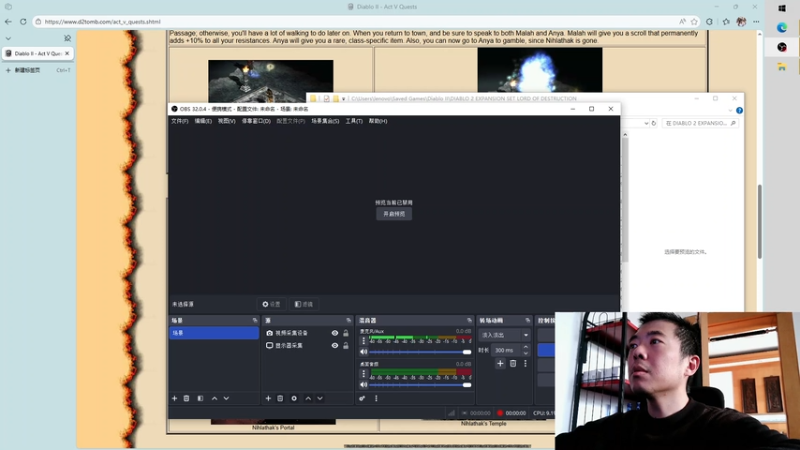Open the transition type dropdown
This screenshot has width=800, height=450.
505,335
